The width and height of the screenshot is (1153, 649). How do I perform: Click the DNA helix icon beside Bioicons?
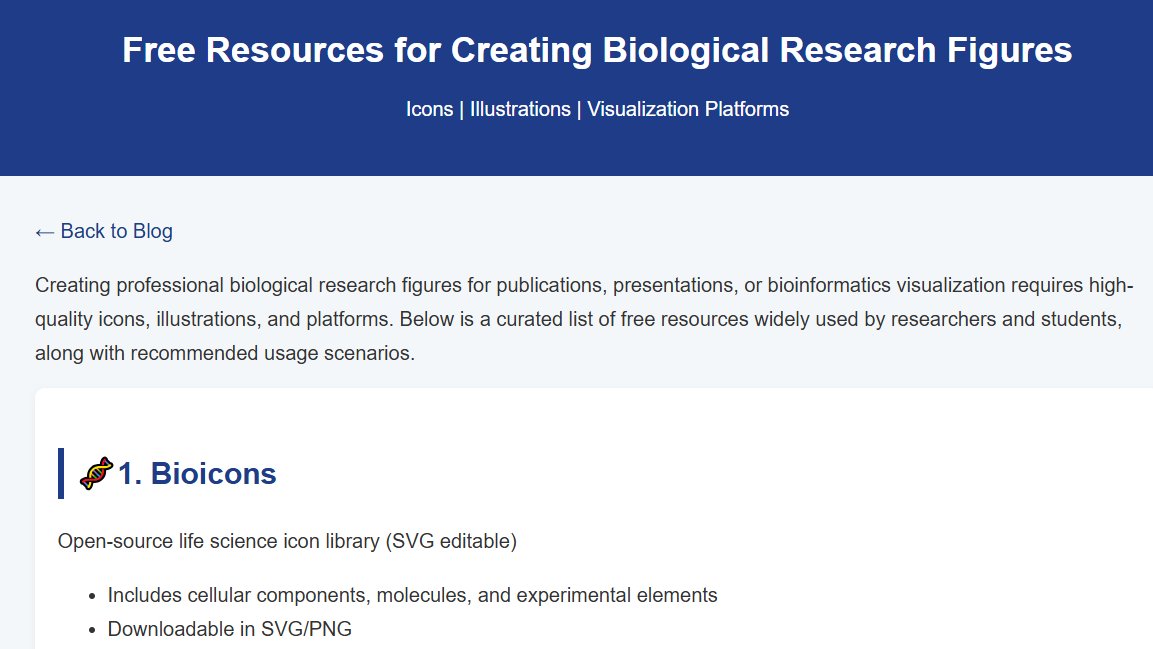coord(96,473)
